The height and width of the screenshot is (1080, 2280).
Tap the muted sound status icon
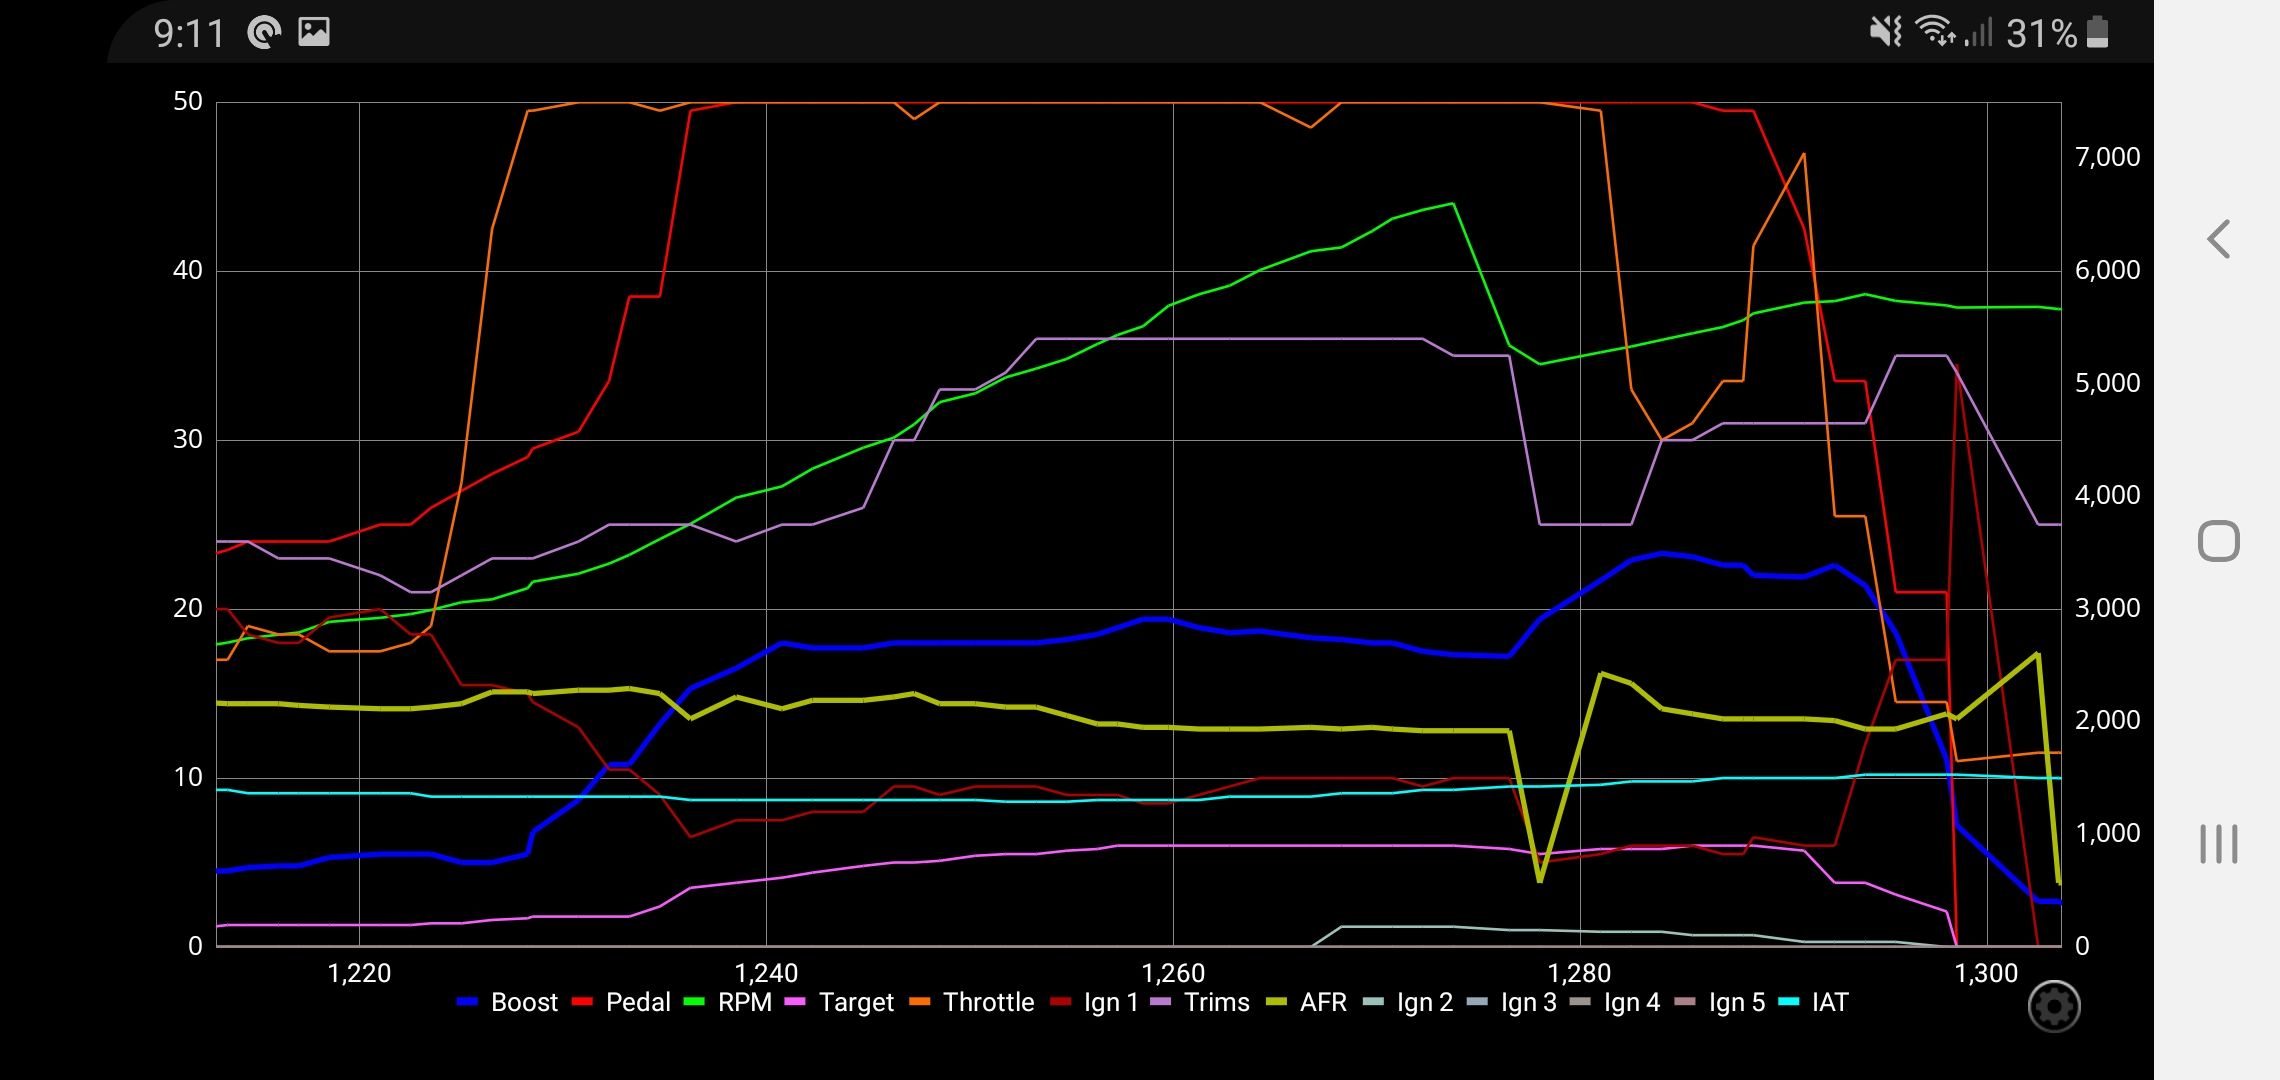coord(1886,32)
